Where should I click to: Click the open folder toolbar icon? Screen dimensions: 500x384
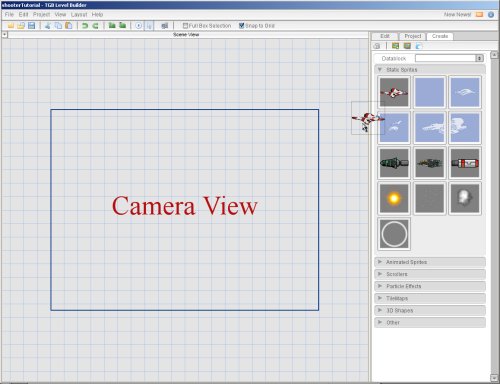(21, 26)
